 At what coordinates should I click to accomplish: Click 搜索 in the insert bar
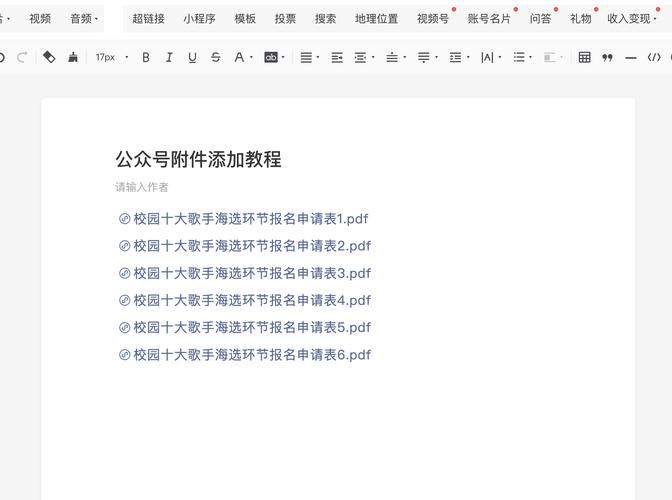pos(325,18)
